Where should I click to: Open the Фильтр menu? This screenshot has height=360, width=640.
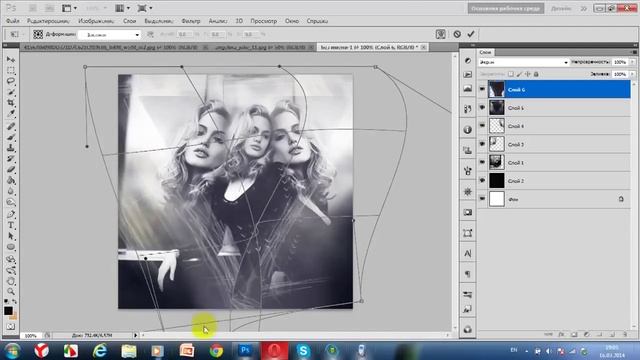click(191, 21)
